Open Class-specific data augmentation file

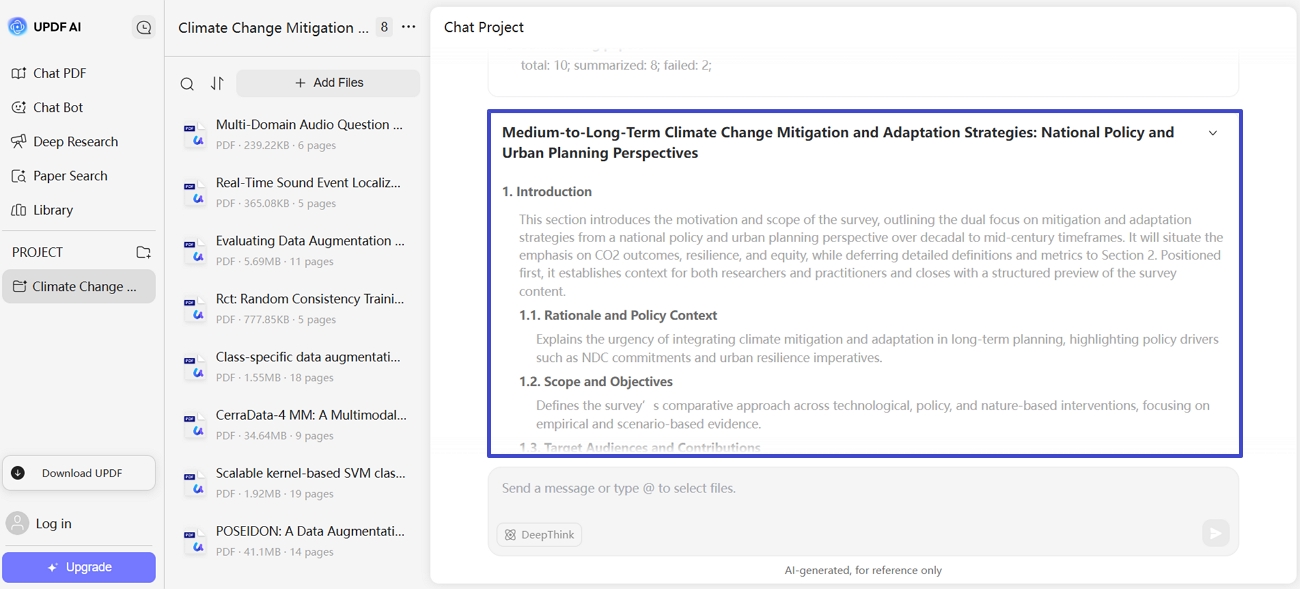(x=298, y=366)
